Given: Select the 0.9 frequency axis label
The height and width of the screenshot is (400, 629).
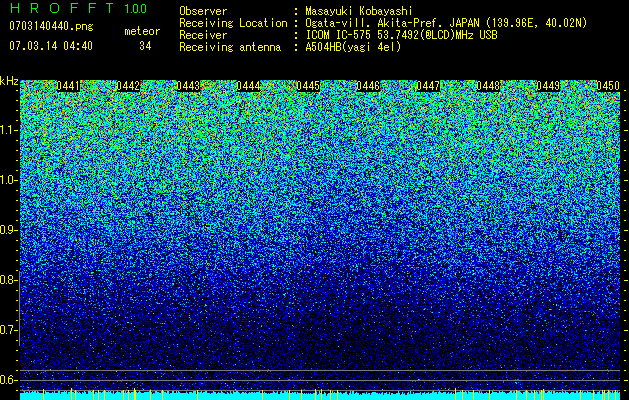Looking at the screenshot, I should point(8,230).
